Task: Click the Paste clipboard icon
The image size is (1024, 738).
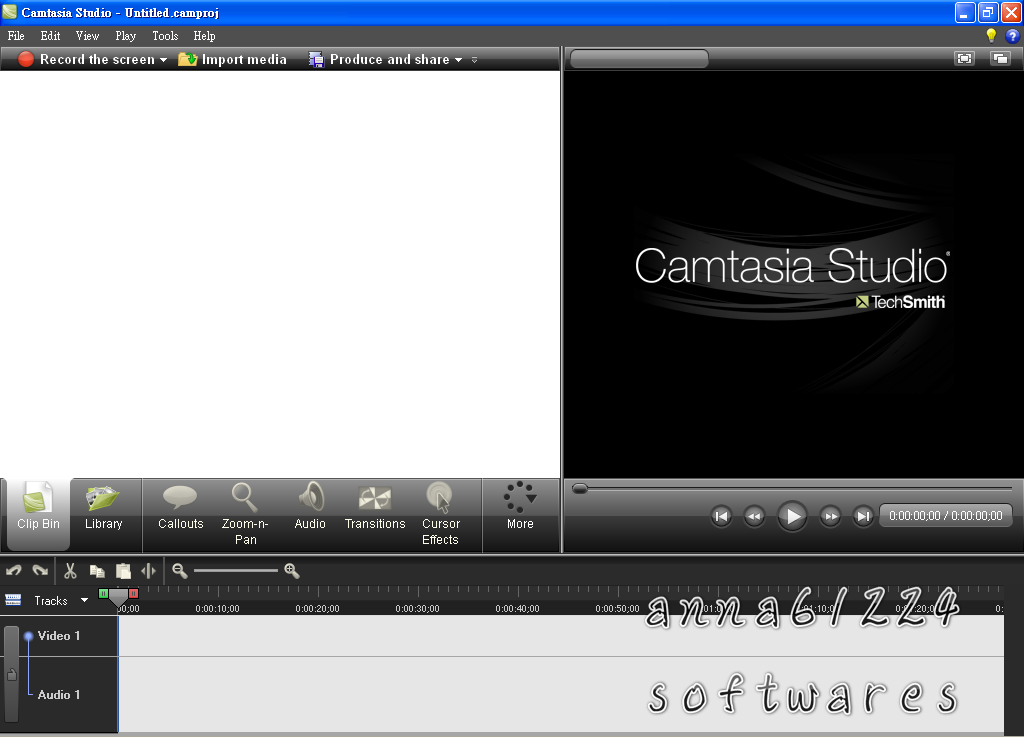Action: point(123,571)
